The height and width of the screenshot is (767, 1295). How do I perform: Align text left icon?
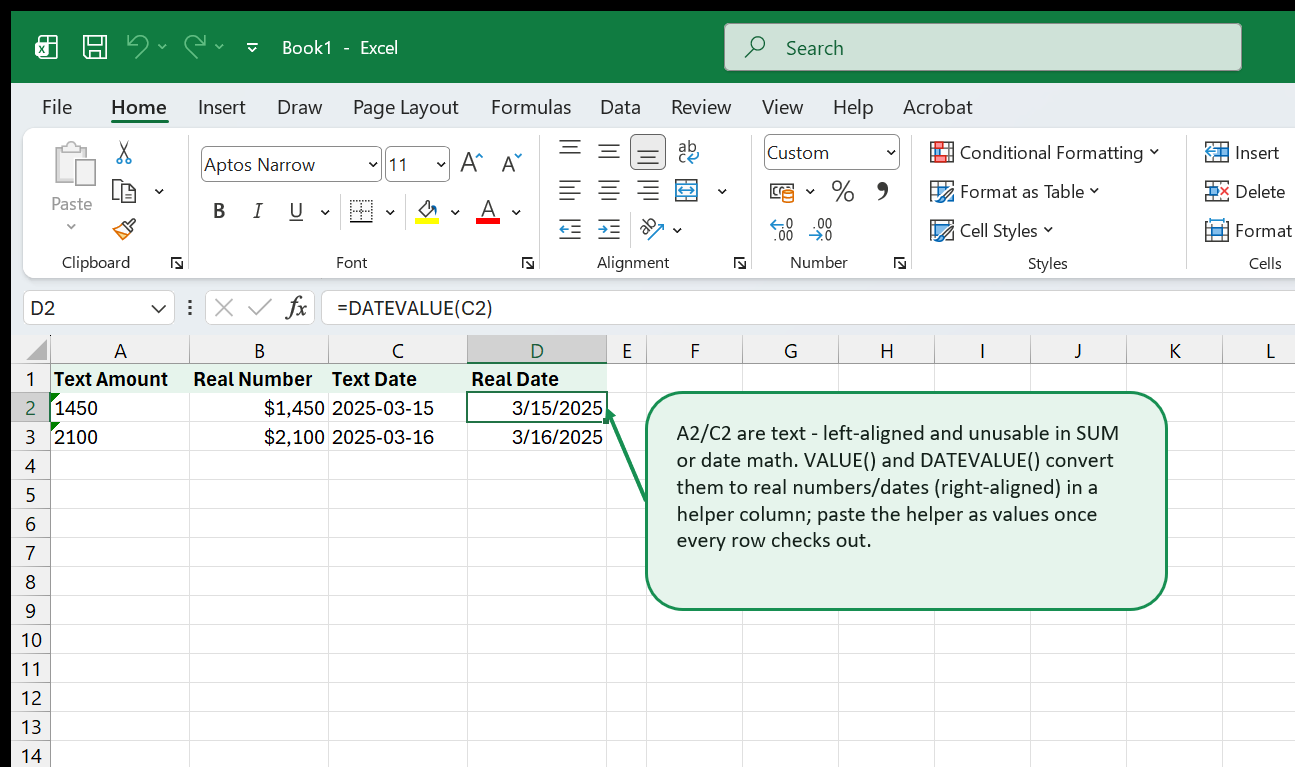570,190
